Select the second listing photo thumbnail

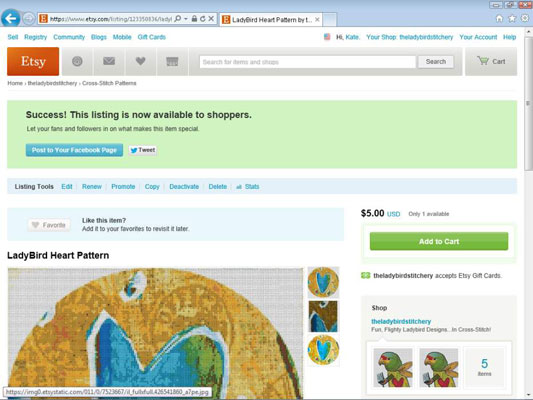(323, 316)
